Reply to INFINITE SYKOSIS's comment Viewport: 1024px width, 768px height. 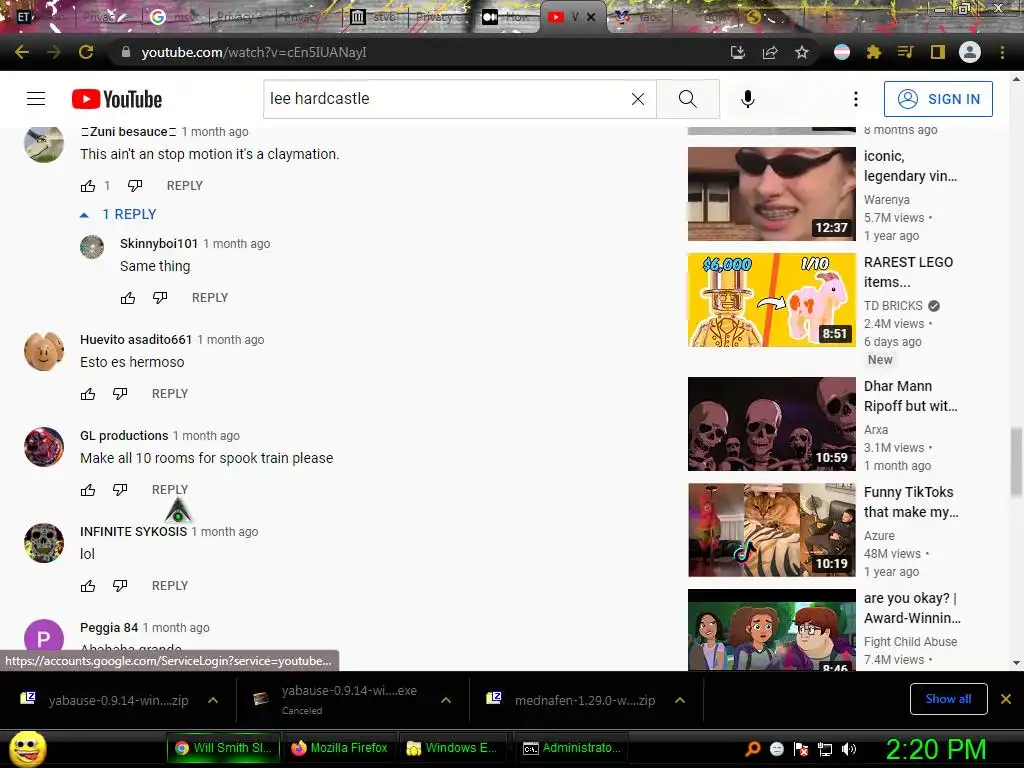point(170,586)
